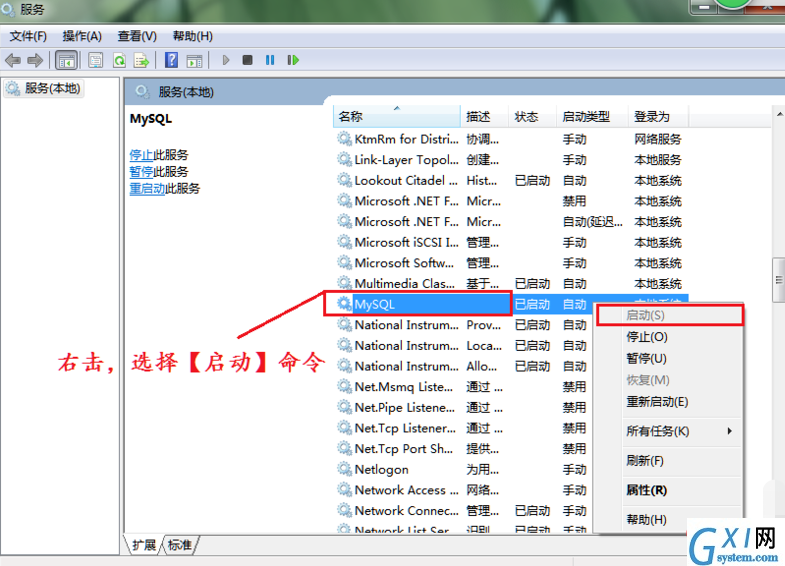
Task: Select the Network Access service row
Action: click(463, 490)
